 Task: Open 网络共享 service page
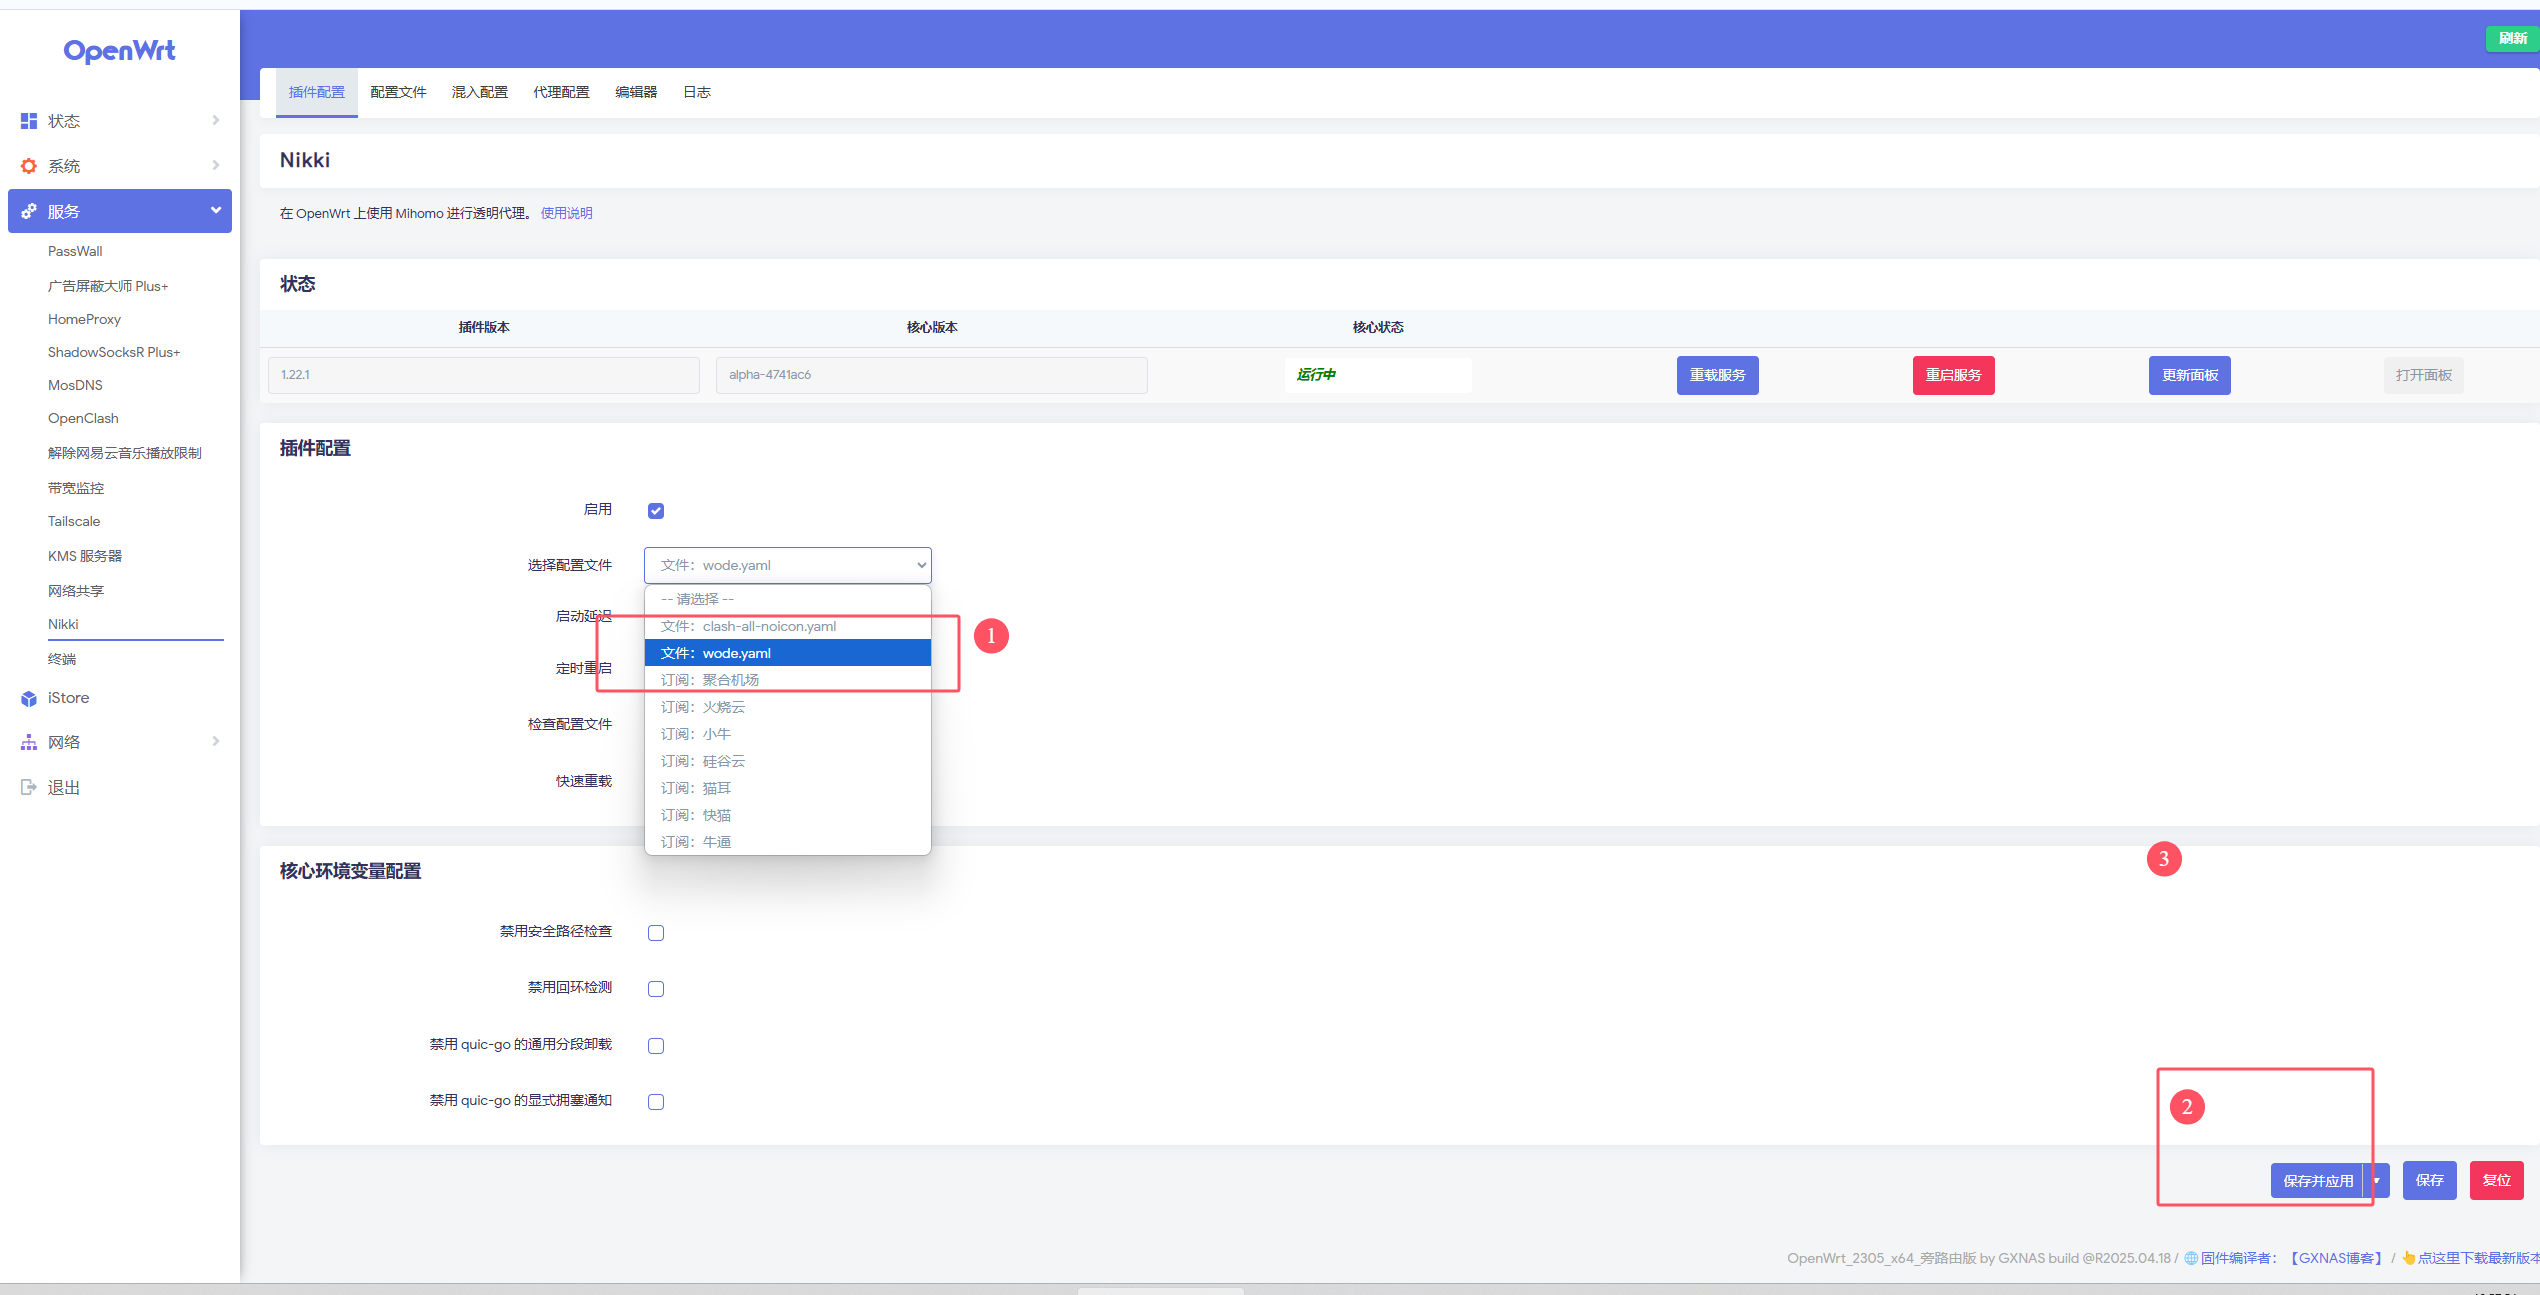(x=76, y=591)
